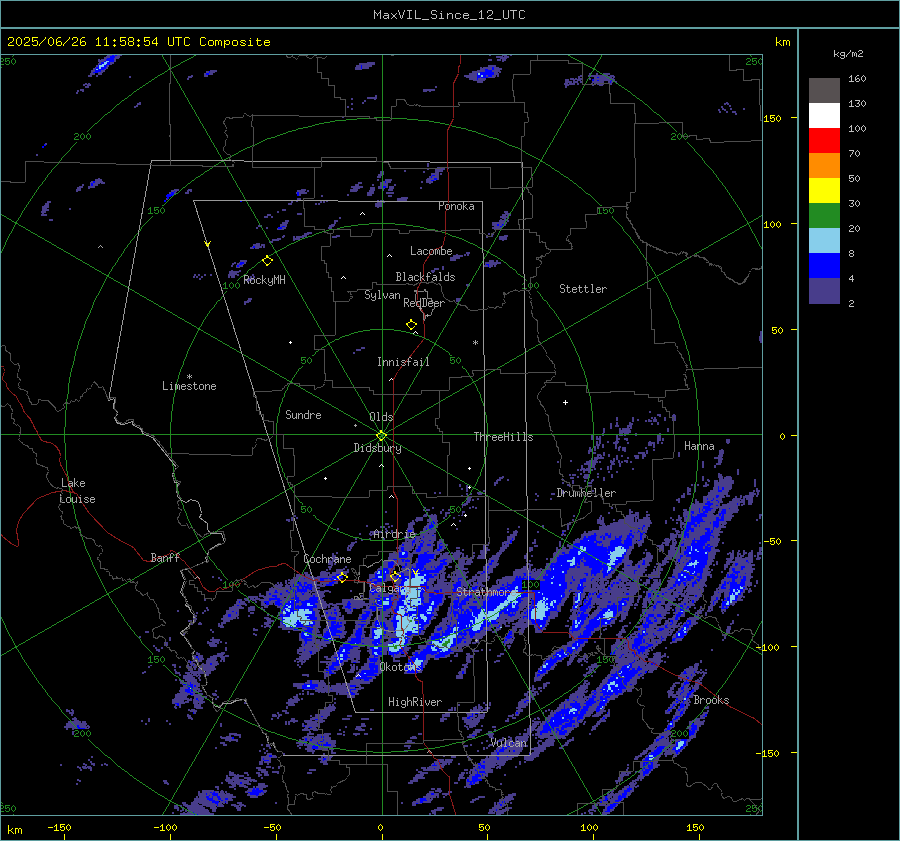This screenshot has width=900, height=841.
Task: Click the Cochrane city label
Action: 327,559
